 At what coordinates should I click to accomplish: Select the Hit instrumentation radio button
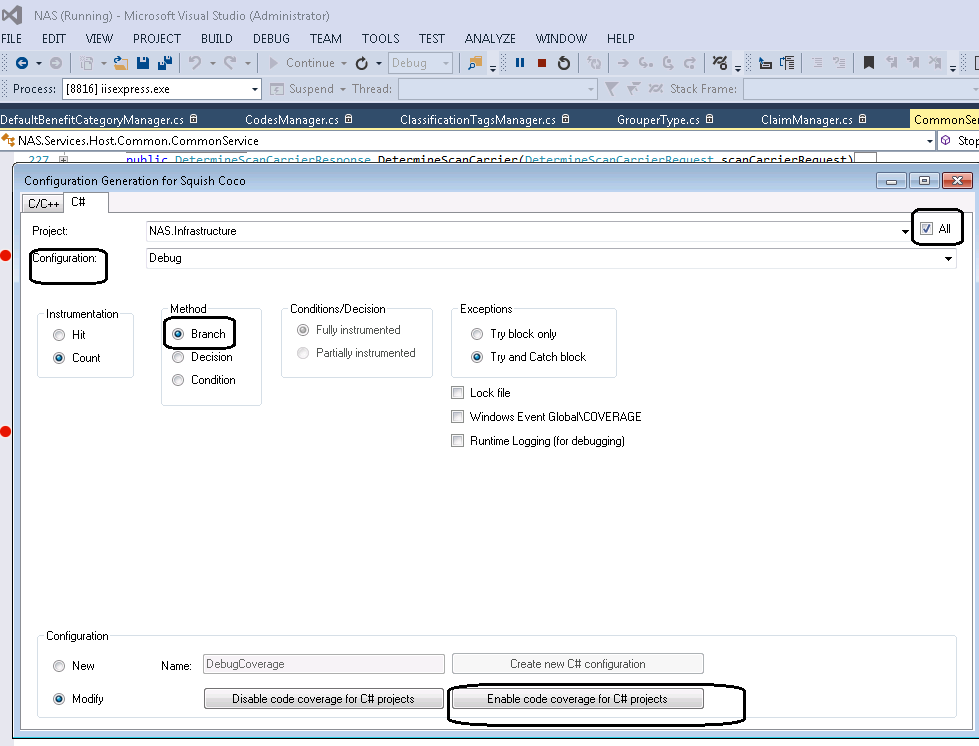[x=60, y=335]
